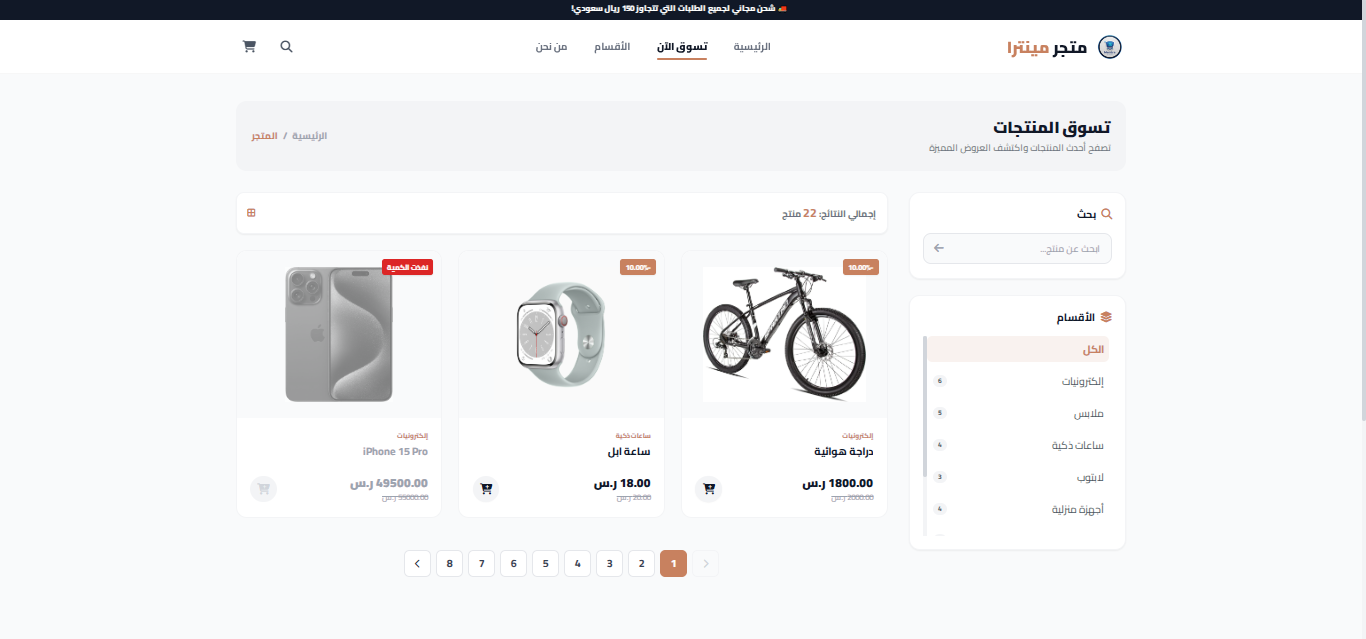Filter by لابتوب category
The image size is (1366, 639).
[1018, 477]
